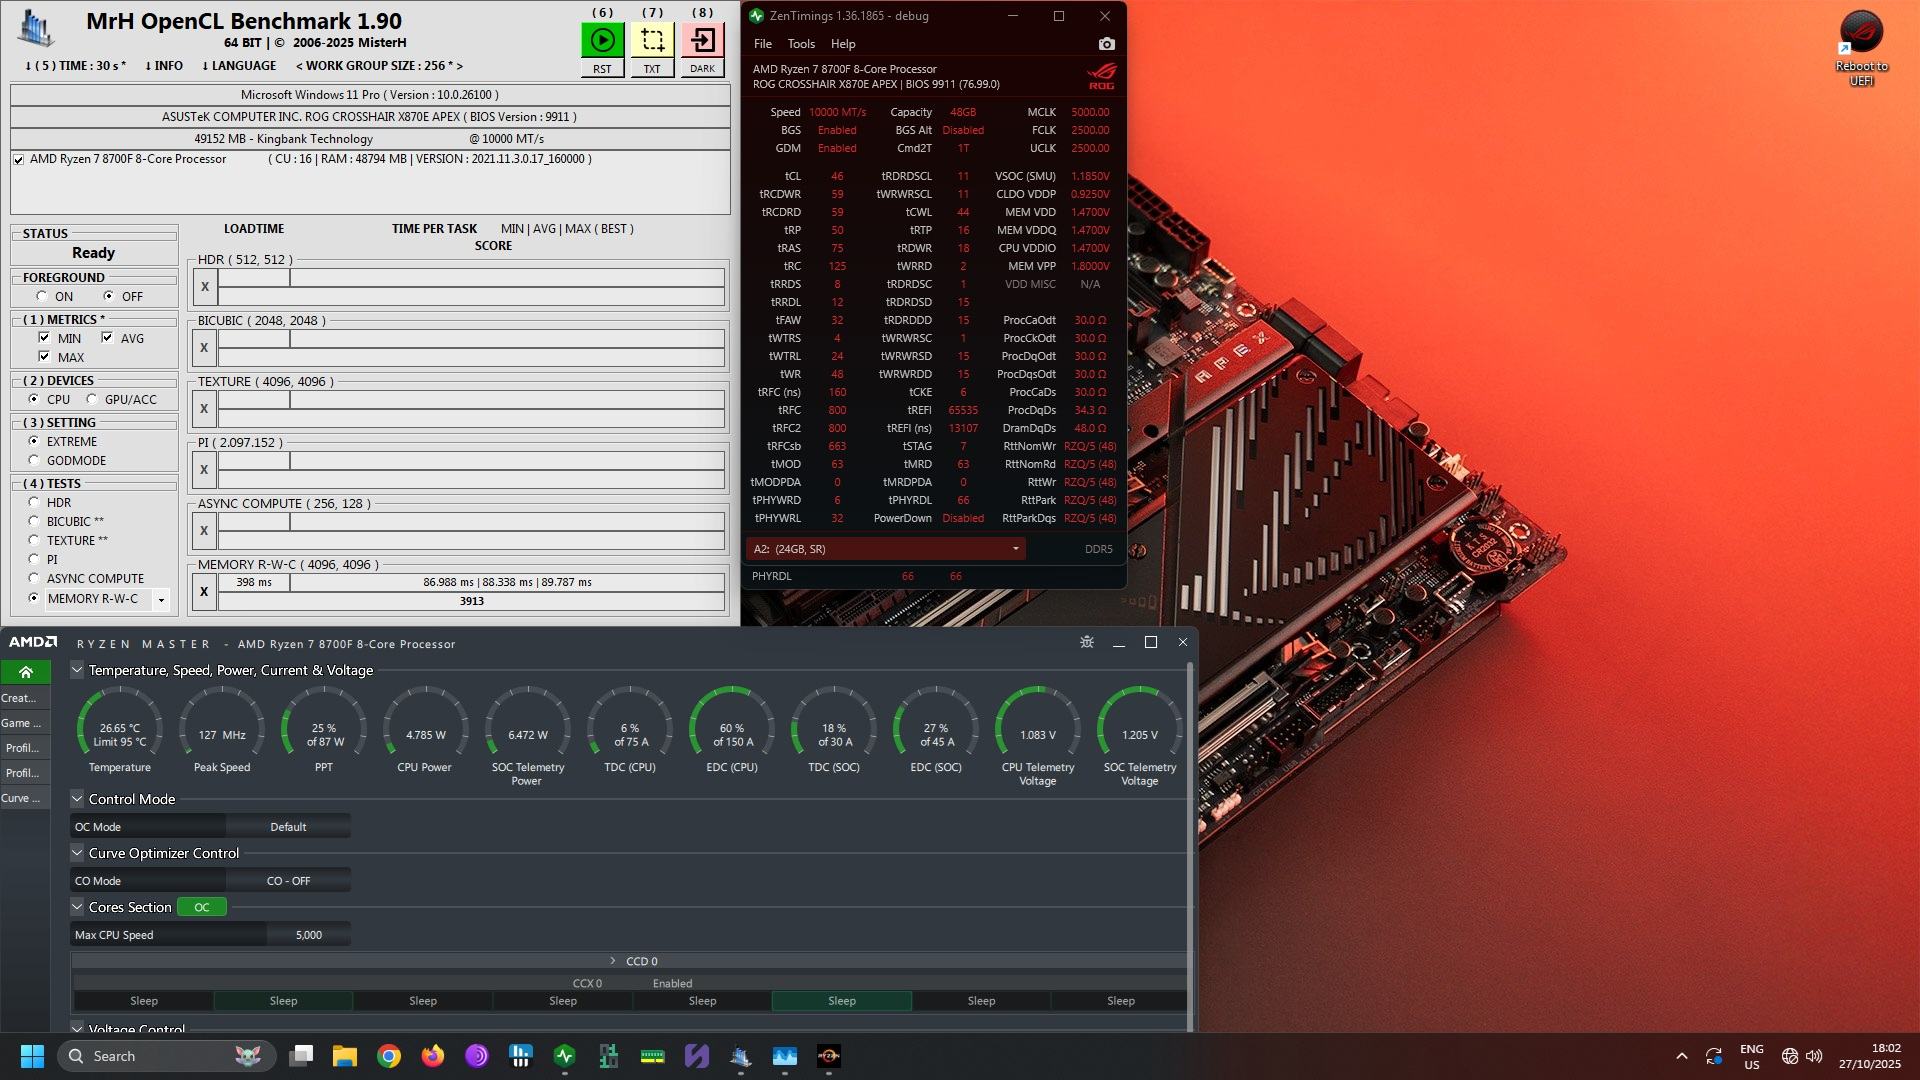Open the Tools menu in ZenTimings
Viewport: 1920px width, 1080px height.
click(x=801, y=44)
